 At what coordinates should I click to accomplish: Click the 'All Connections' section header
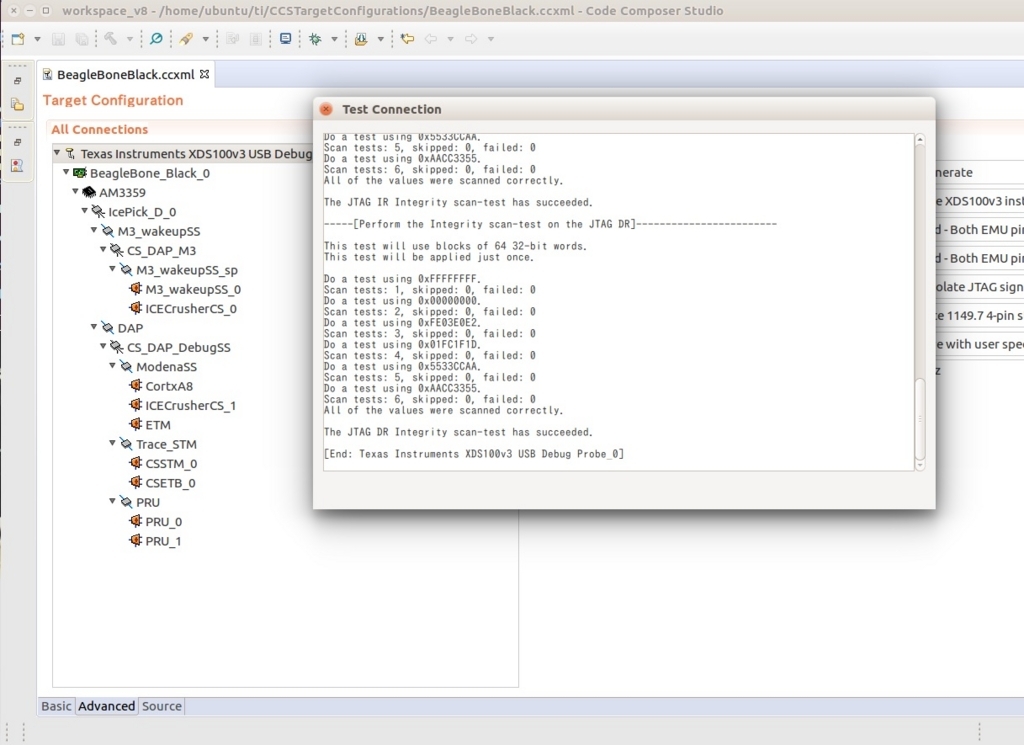[100, 129]
